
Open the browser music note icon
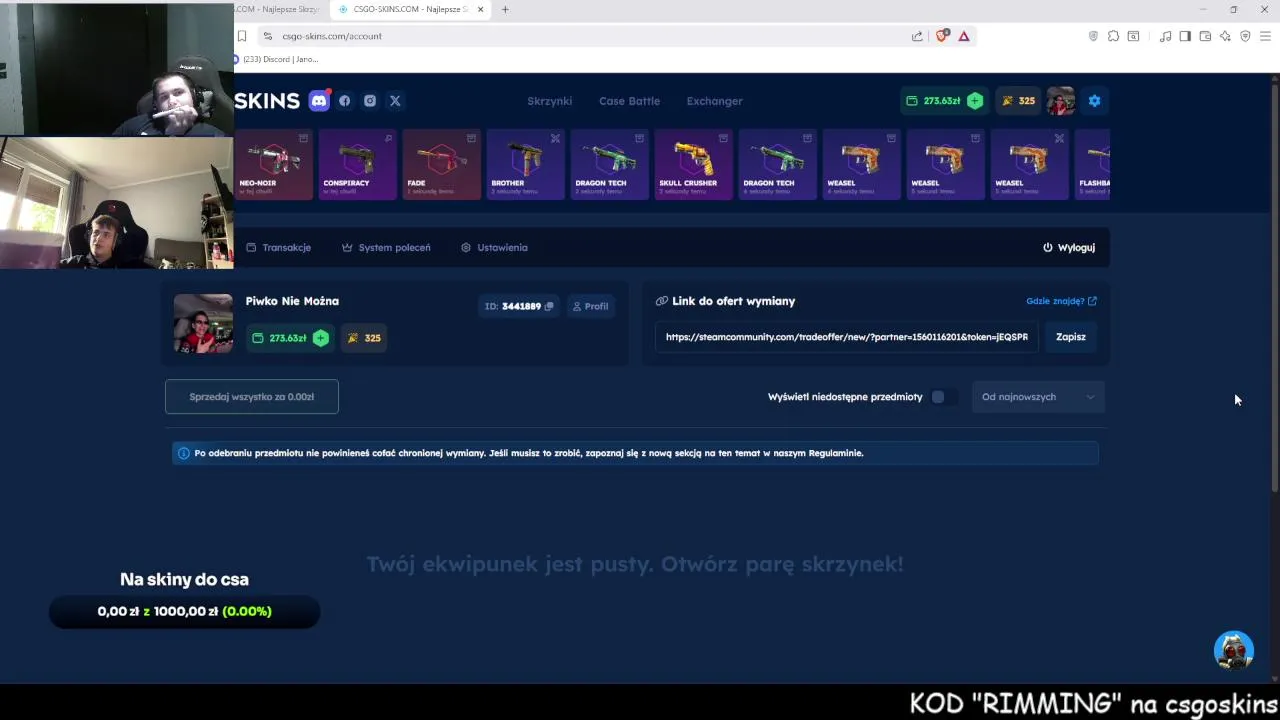coord(1165,36)
